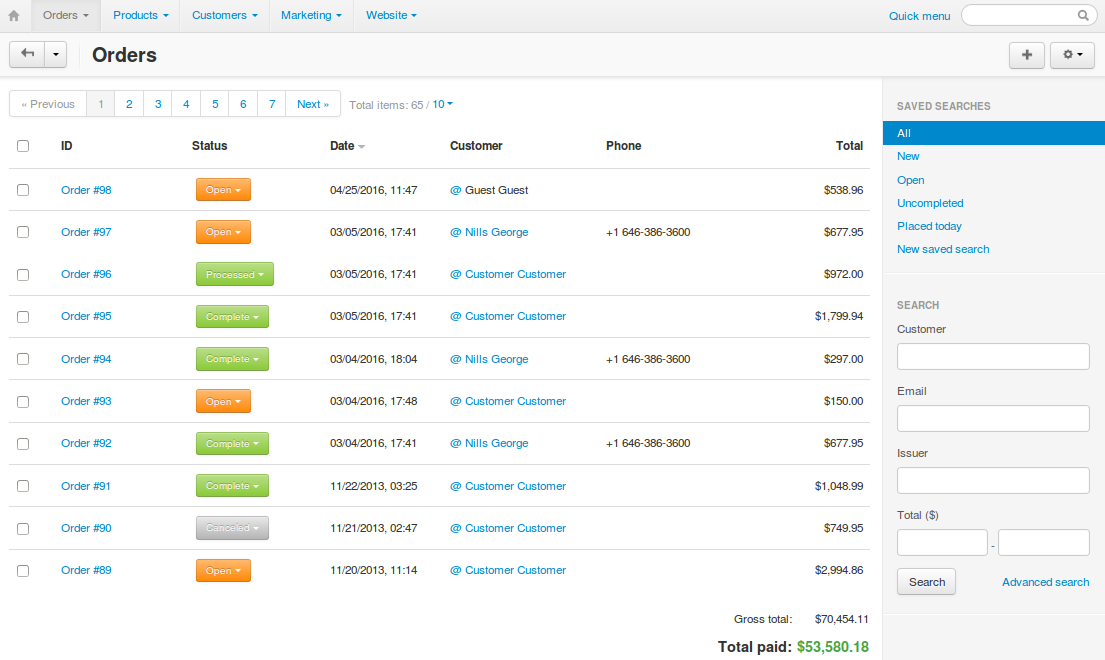This screenshot has height=660, width=1105.
Task: Open status dropdown for Order #98
Action: [x=223, y=190]
